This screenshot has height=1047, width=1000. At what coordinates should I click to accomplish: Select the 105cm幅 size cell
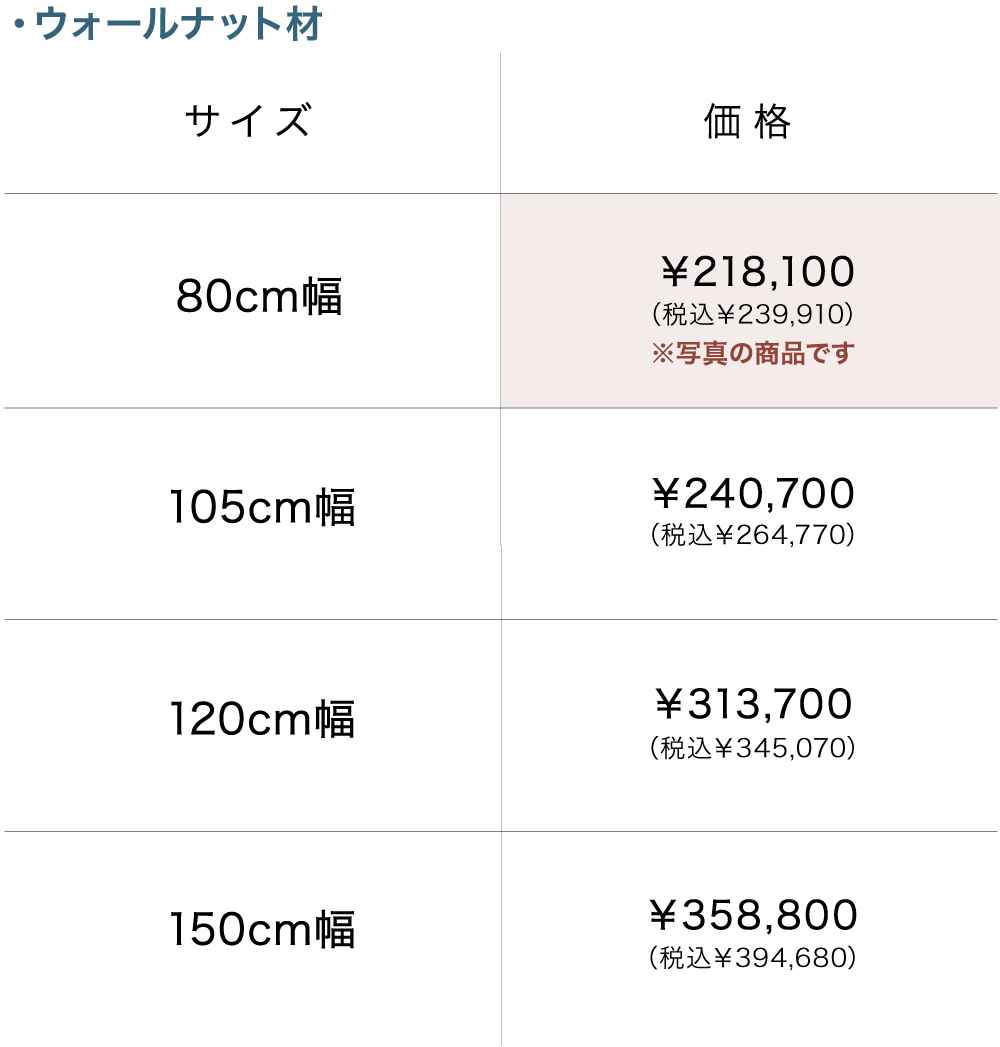262,508
